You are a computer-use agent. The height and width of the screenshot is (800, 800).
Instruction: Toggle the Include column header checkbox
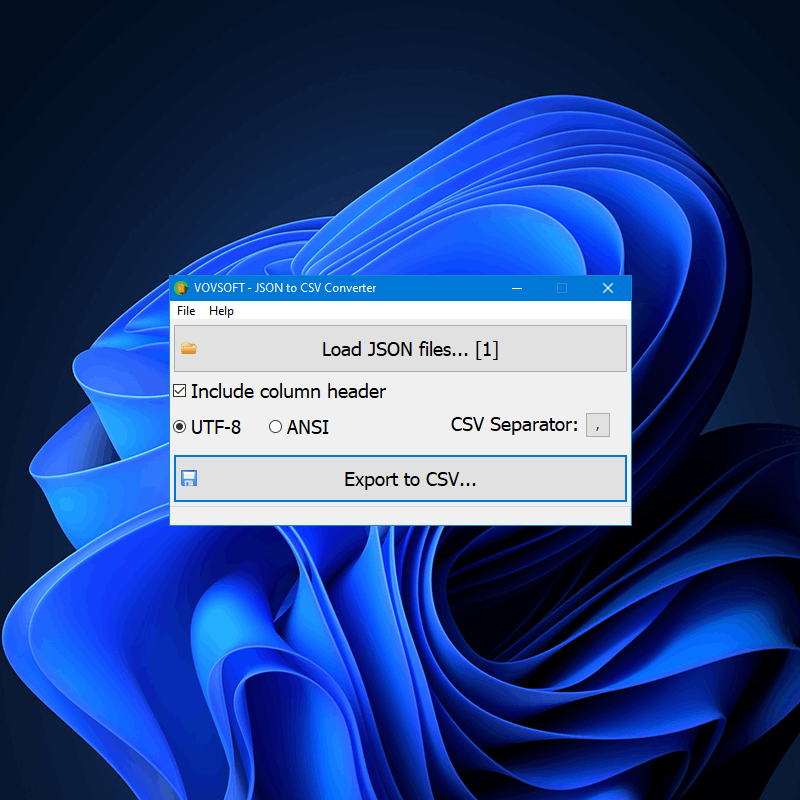tap(180, 390)
